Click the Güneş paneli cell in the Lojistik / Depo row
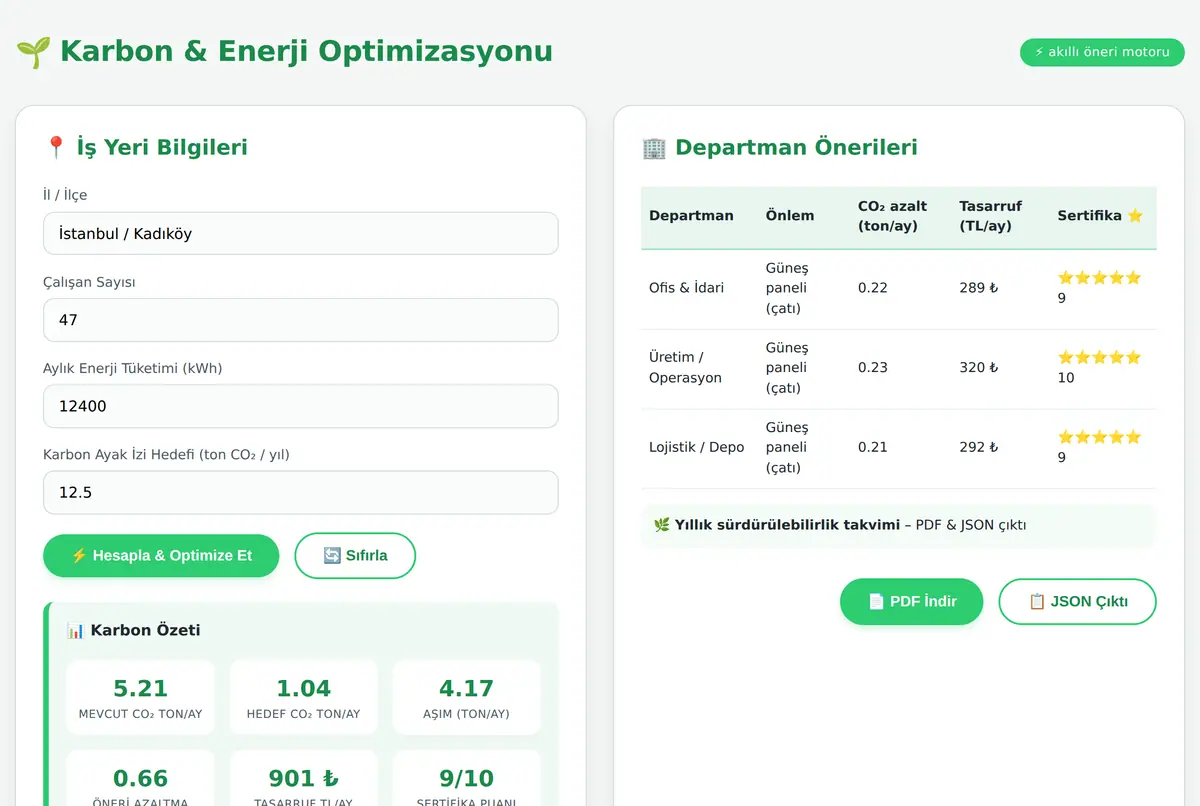The width and height of the screenshot is (1200, 806). point(787,447)
